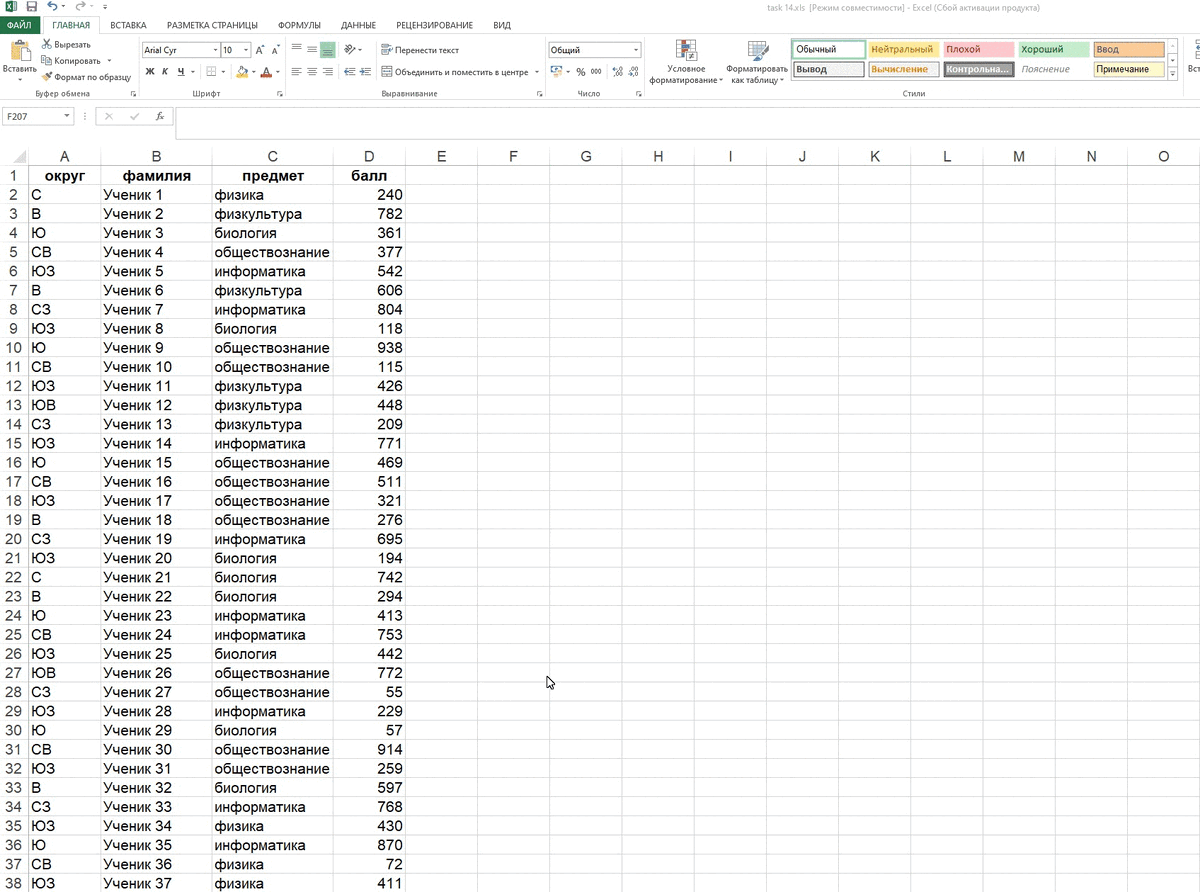Screen dimensions: 1200x892
Task: Open Общий number format dropdown
Action: click(x=636, y=50)
